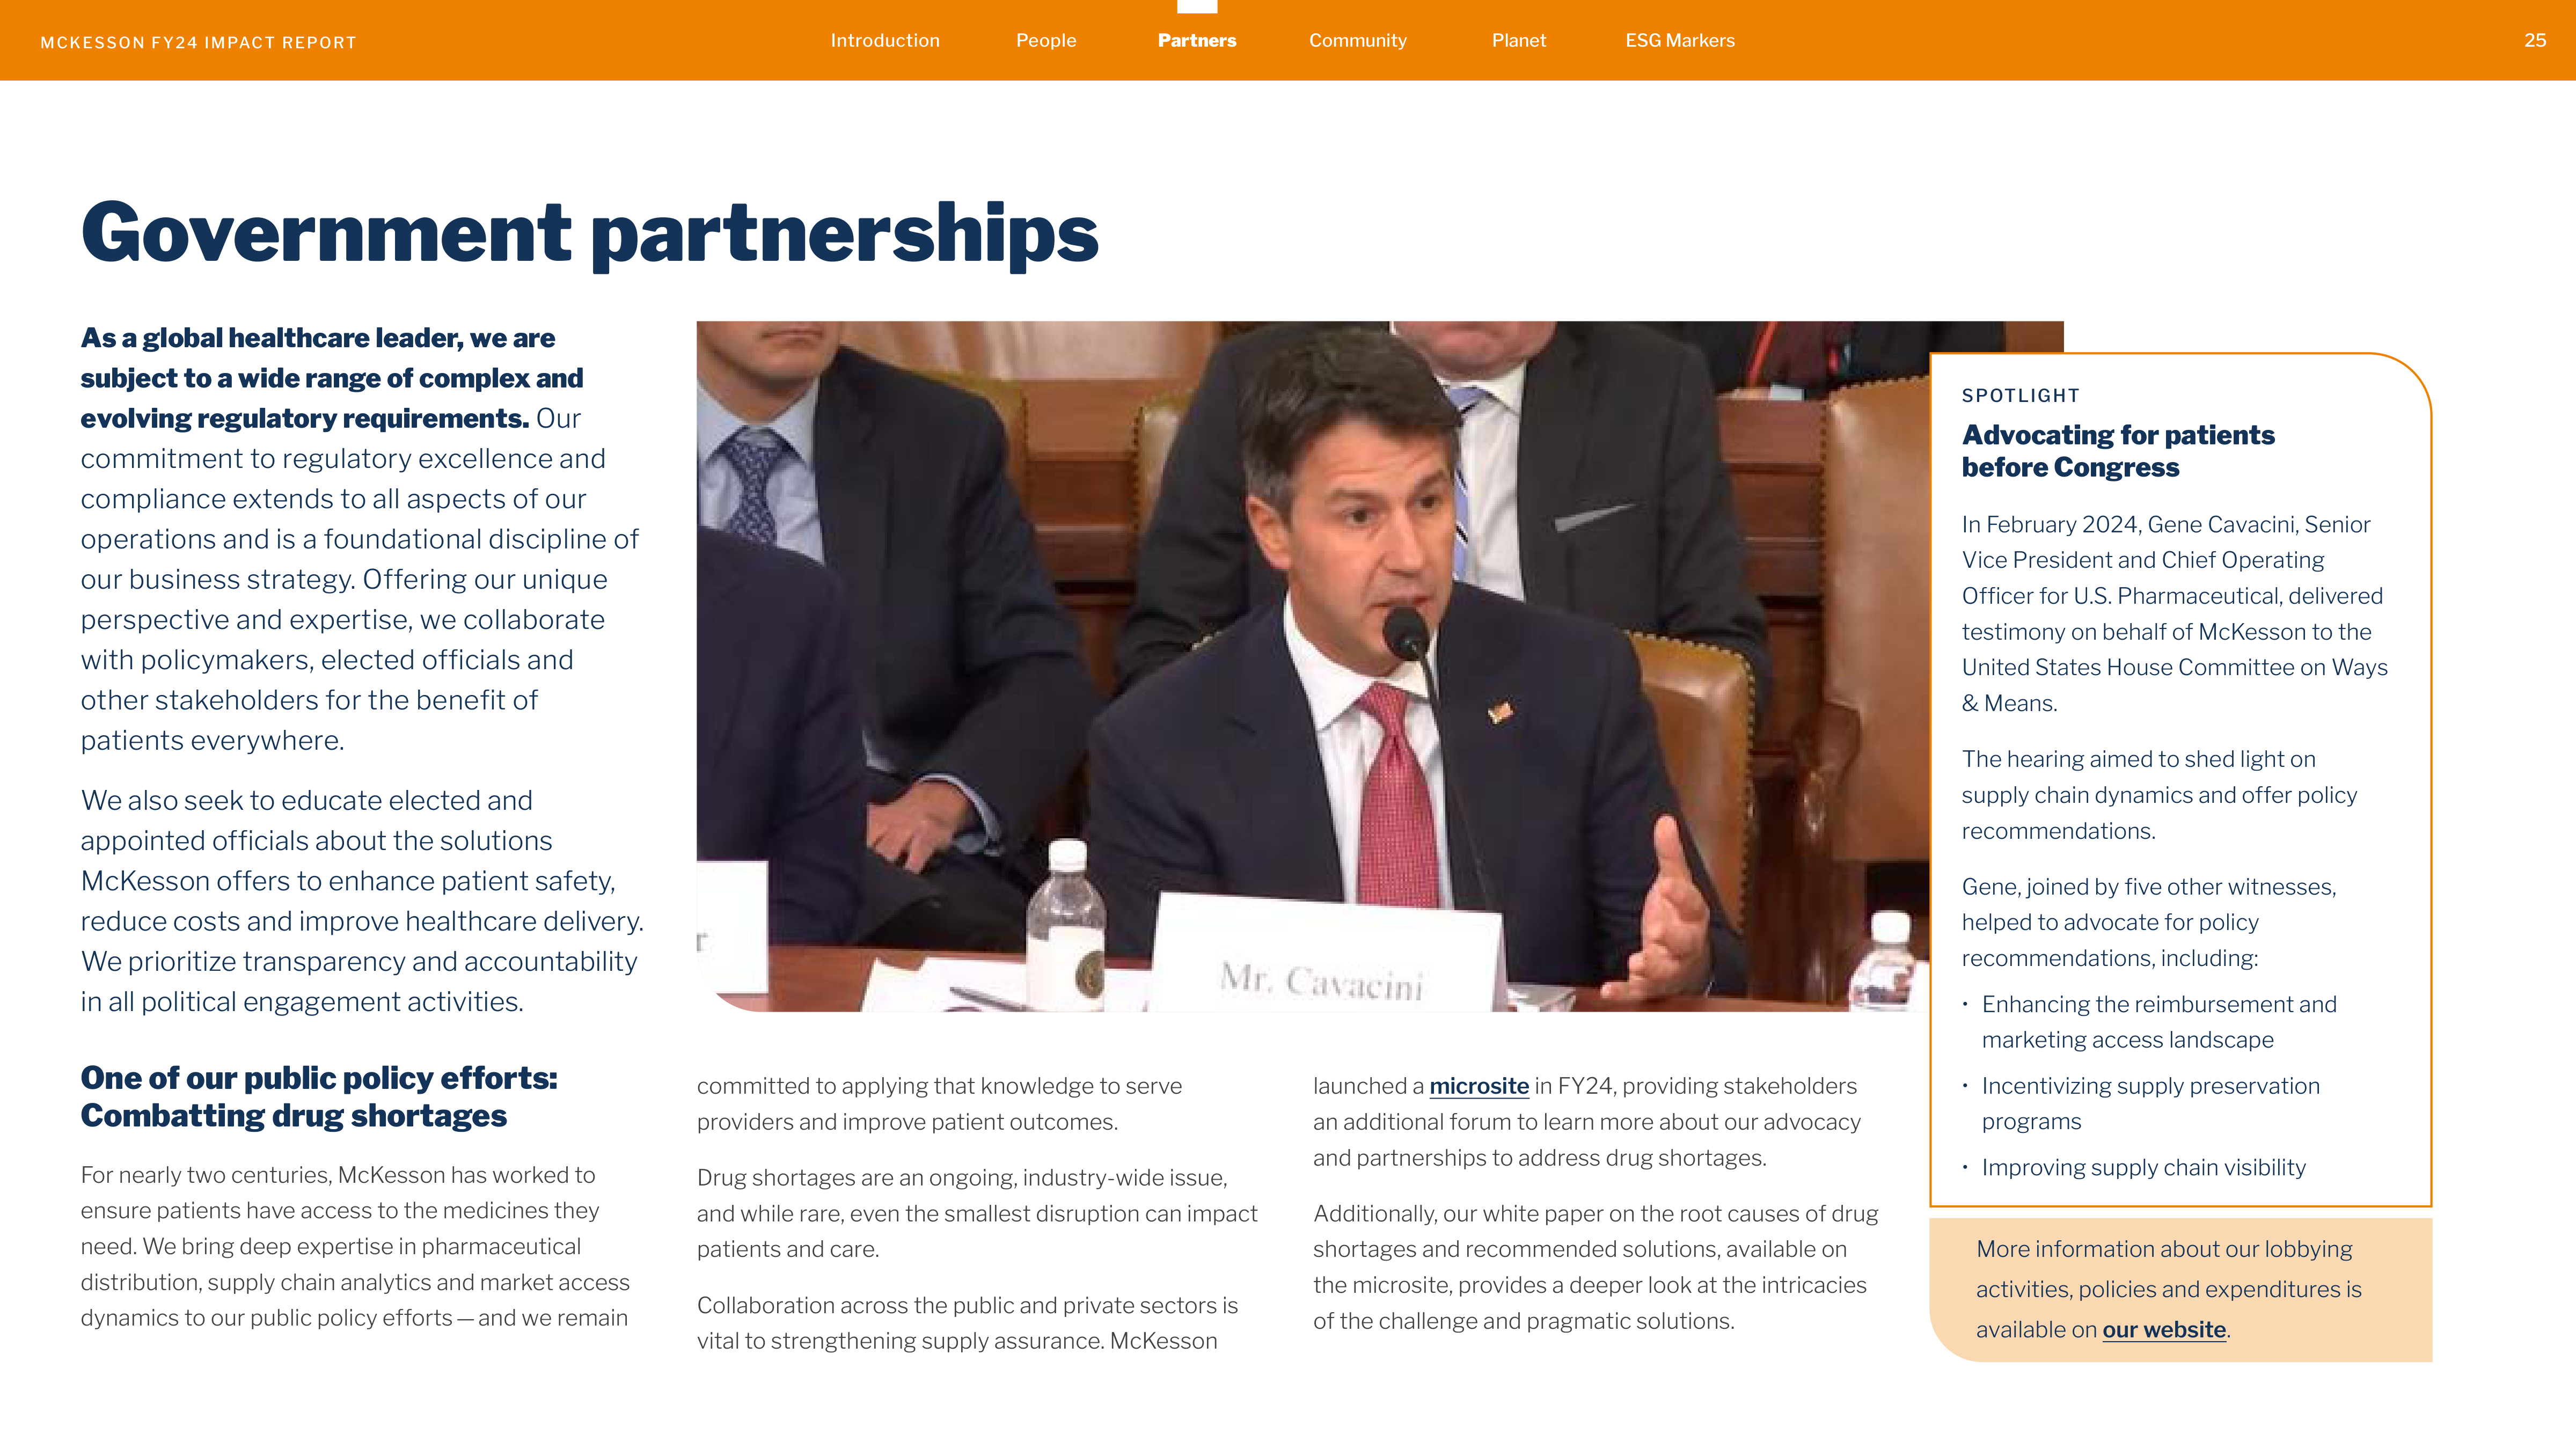2576x1449 pixels.
Task: Jump to ESG Markers section
Action: coord(1679,41)
